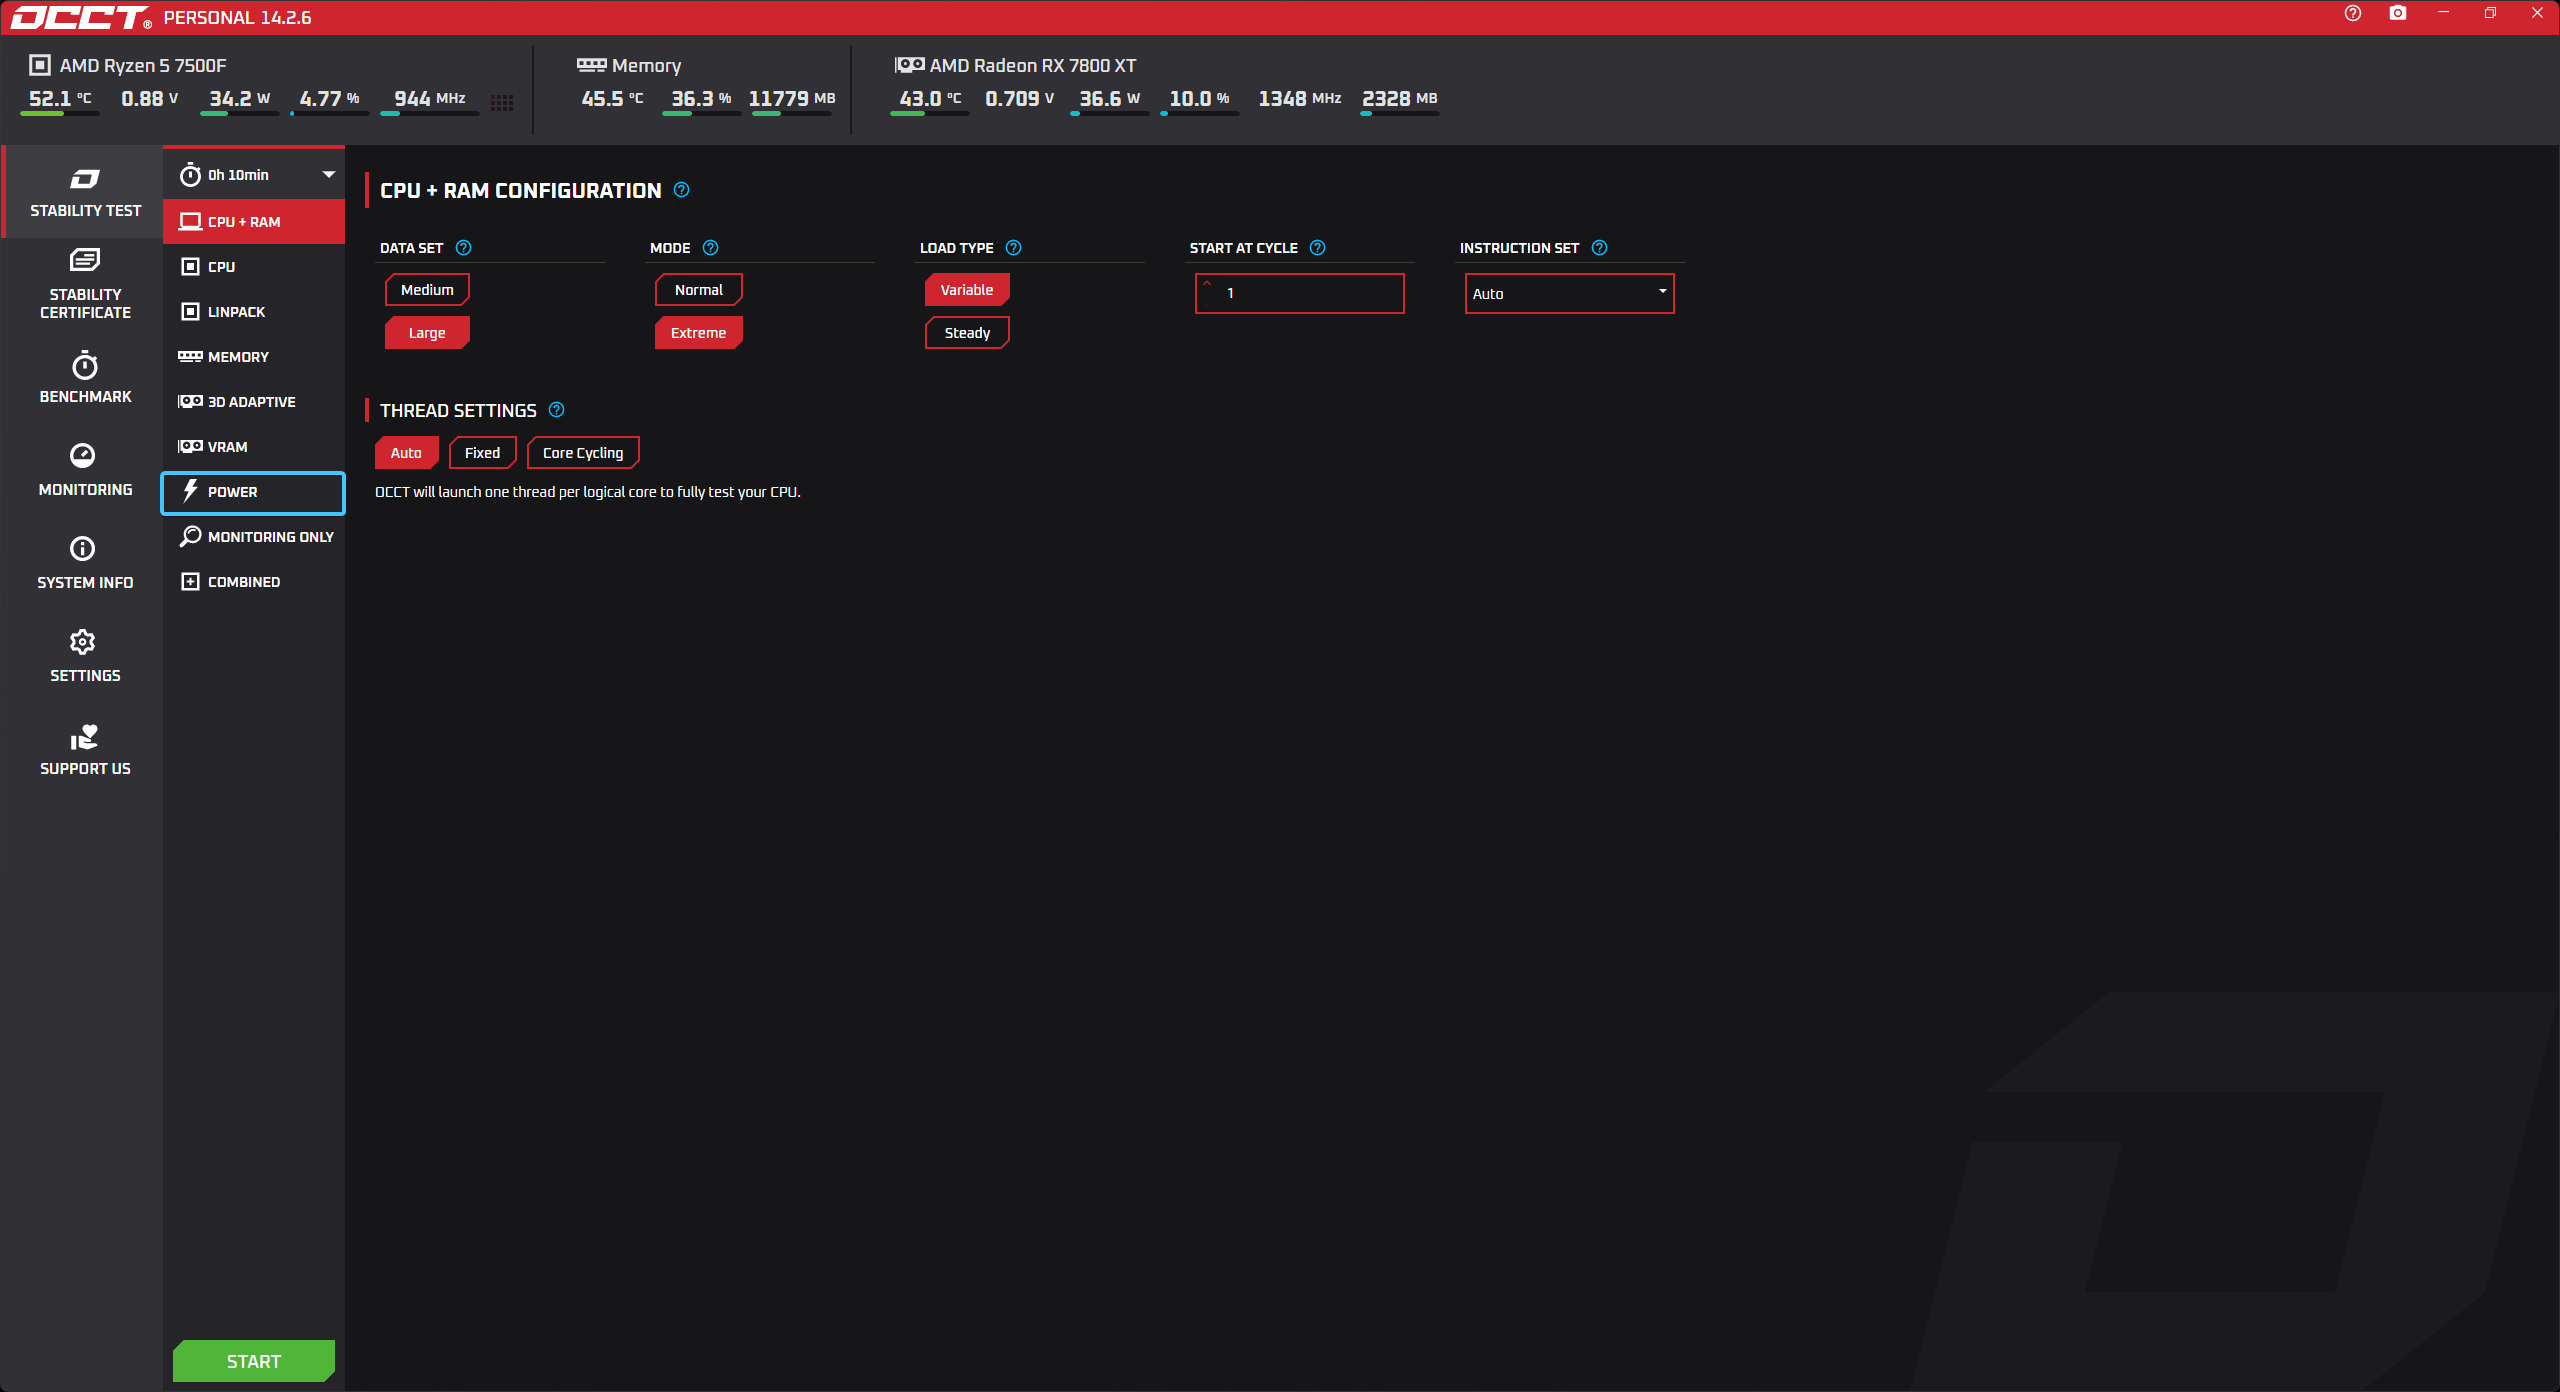Click the CPU core grid expander icon
Viewport: 2560px width, 1392px height.
pyautogui.click(x=502, y=102)
